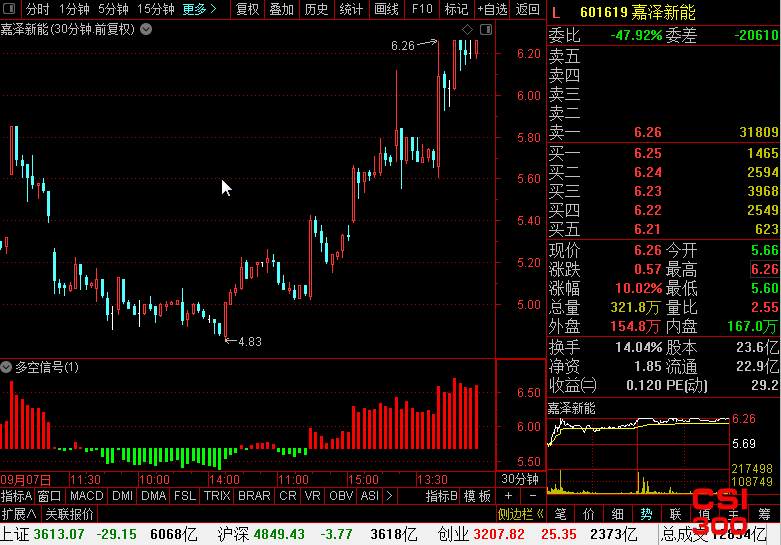Activate the 画线 drawing tool
Screen dimensions: 781x545
pos(387,9)
